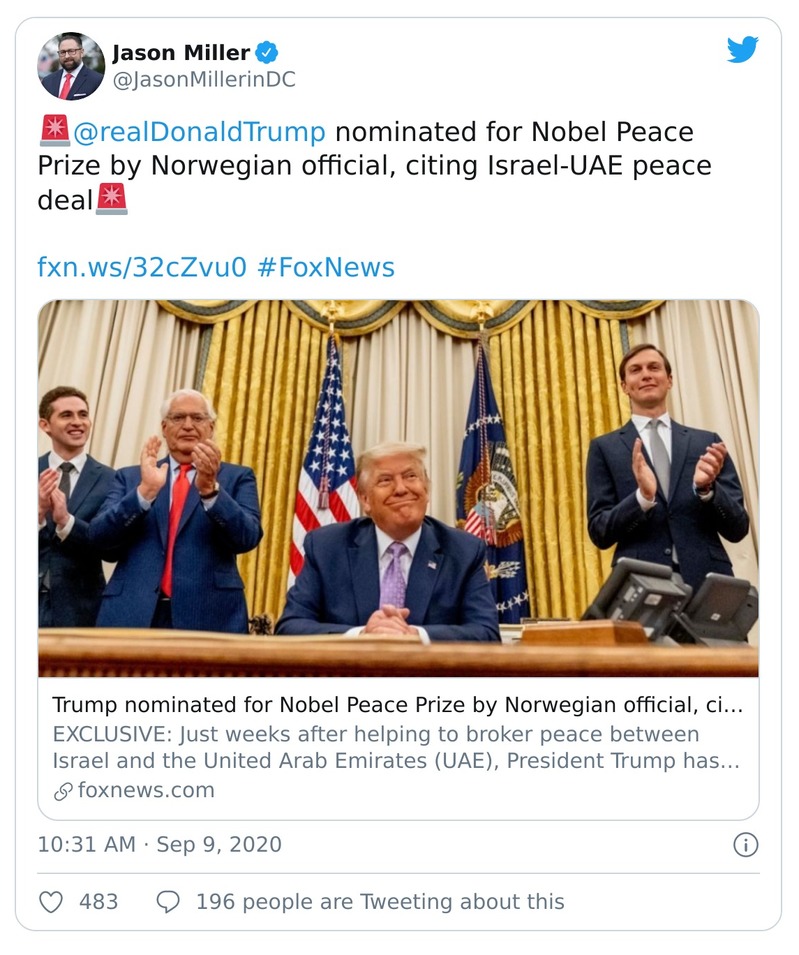The width and height of the screenshot is (799, 955).
Task: Click the #FoxNews hashtag
Action: coord(330,265)
